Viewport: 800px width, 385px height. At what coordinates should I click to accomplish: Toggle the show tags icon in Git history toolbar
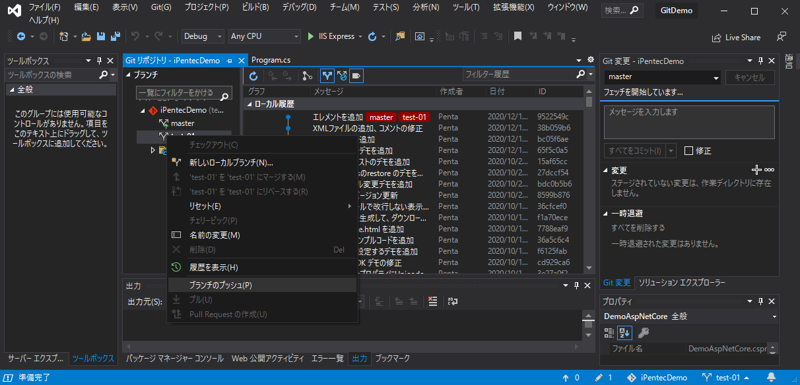click(357, 76)
